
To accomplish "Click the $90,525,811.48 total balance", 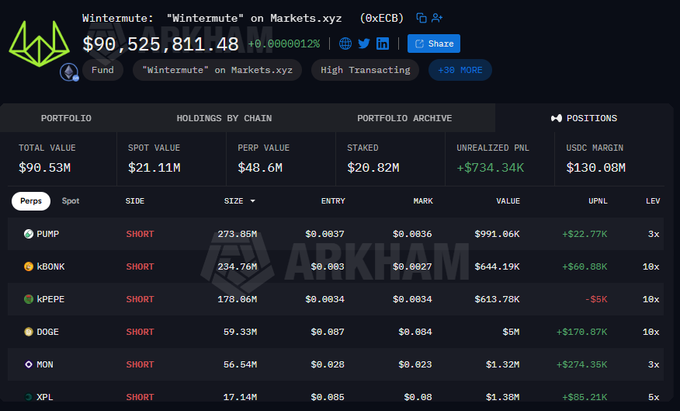I will tap(160, 44).
